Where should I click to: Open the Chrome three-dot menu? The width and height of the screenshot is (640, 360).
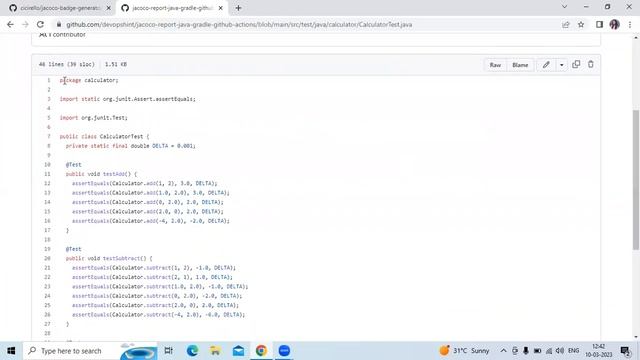[630, 25]
